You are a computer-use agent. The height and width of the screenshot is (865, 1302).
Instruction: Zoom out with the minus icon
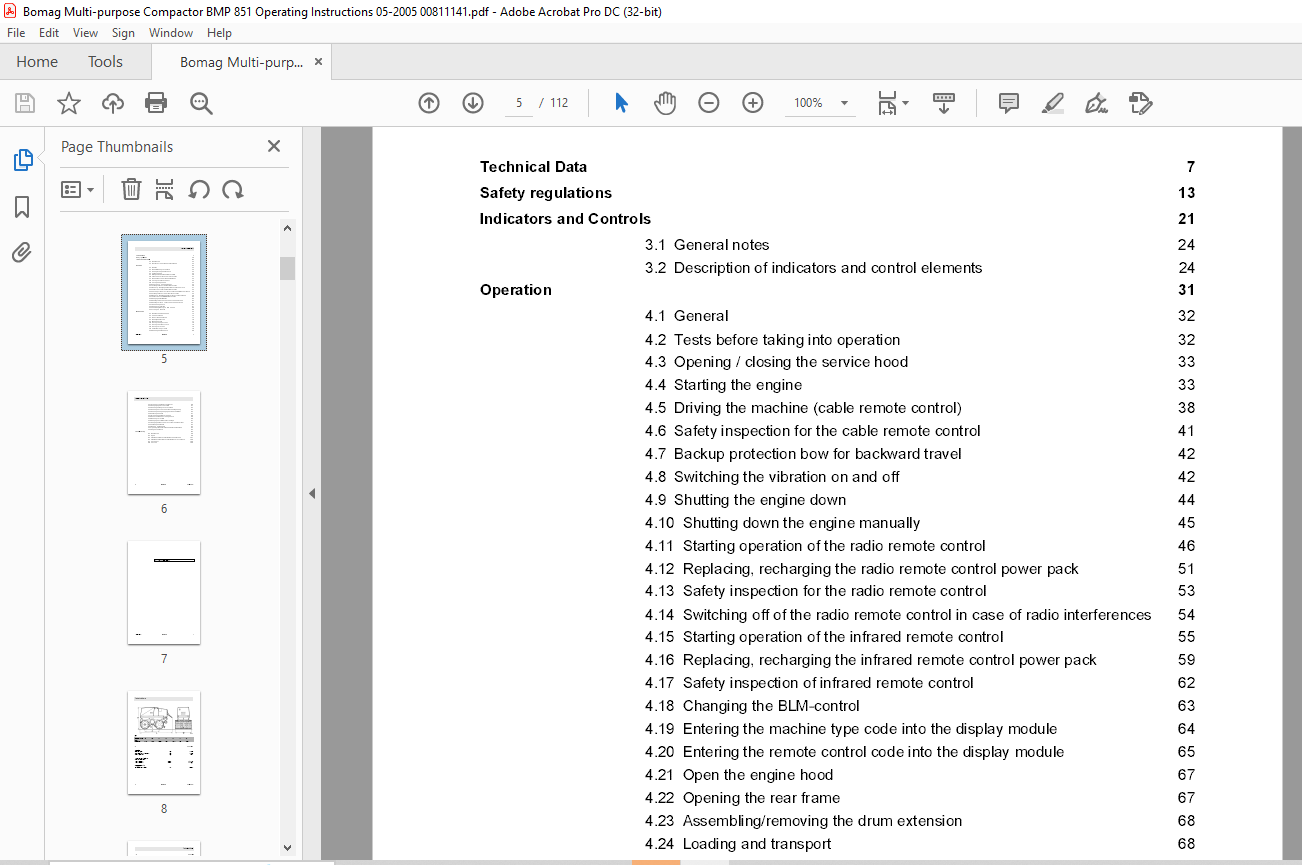click(709, 103)
